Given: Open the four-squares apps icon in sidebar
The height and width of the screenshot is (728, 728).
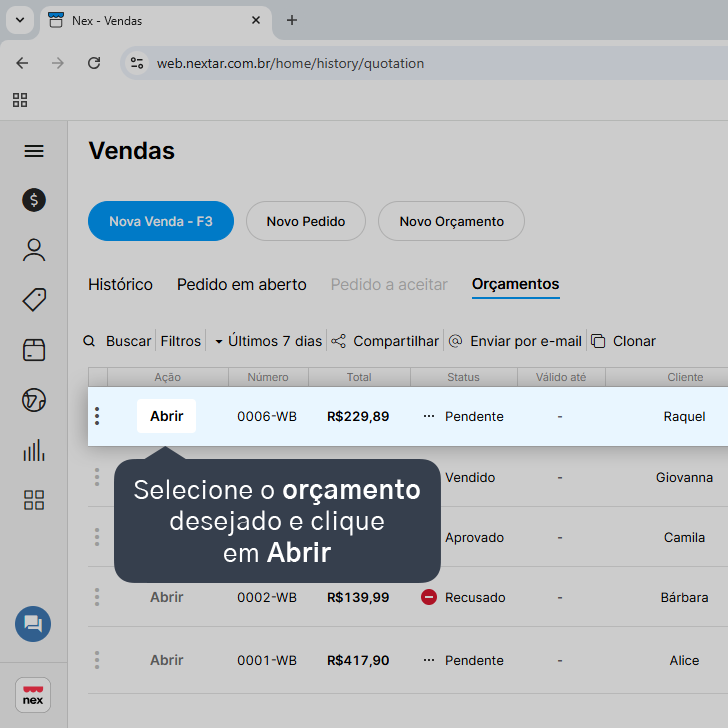Looking at the screenshot, I should coord(34,500).
